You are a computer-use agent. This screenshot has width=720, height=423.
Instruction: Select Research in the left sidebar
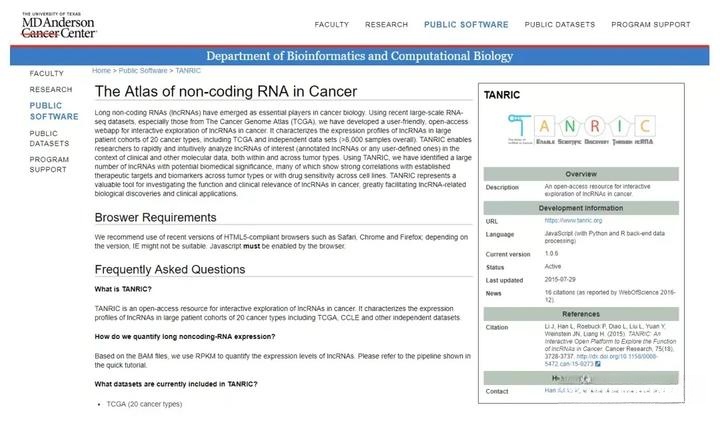point(51,89)
